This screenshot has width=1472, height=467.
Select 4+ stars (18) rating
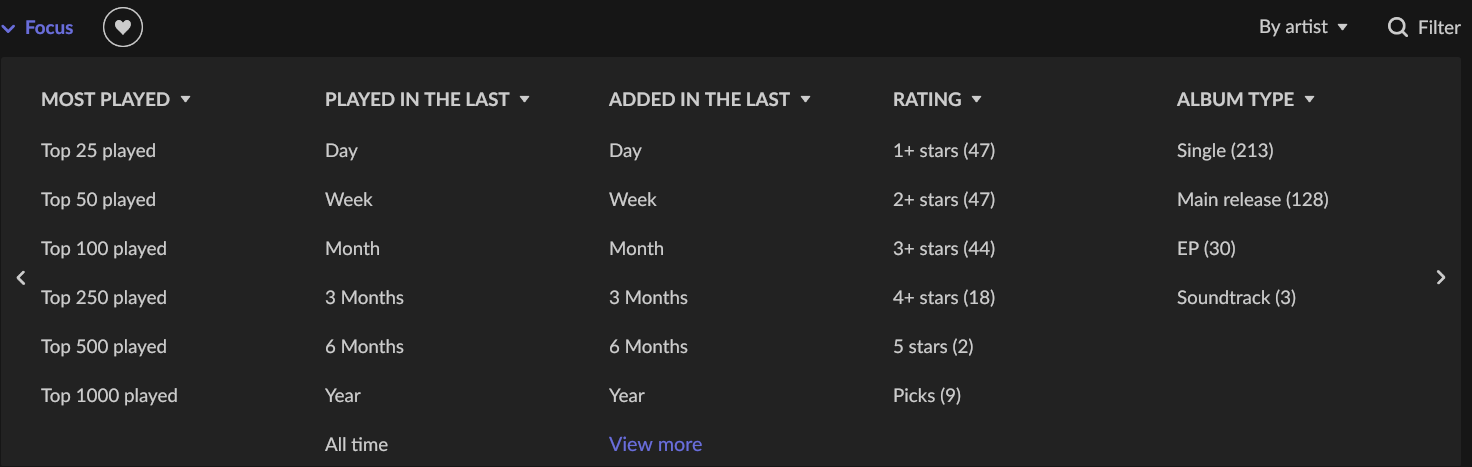[x=944, y=297]
